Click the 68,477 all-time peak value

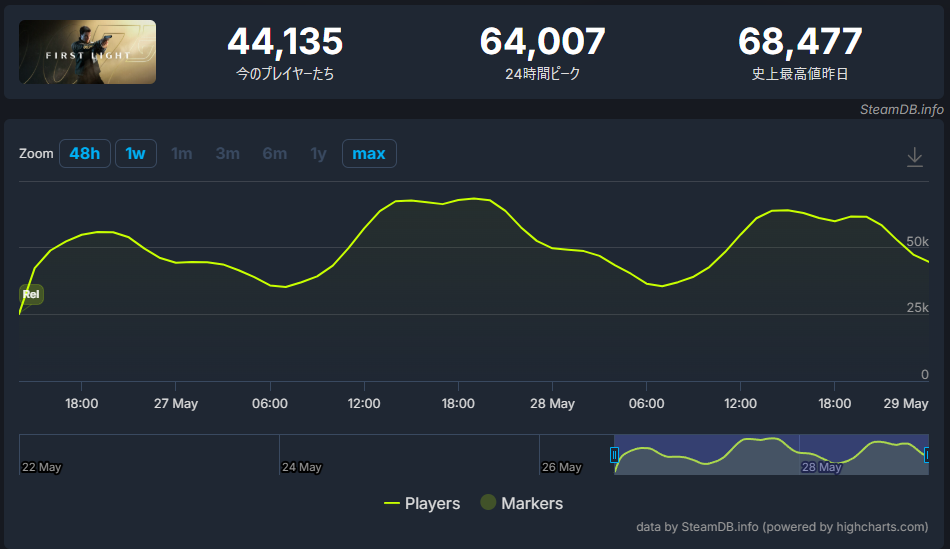[x=800, y=41]
